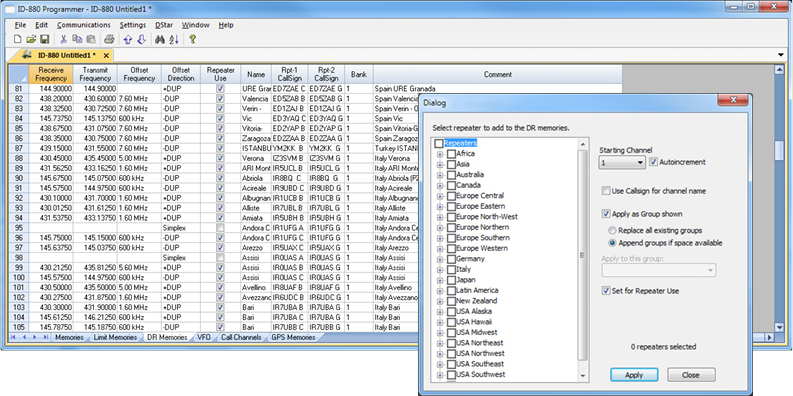The height and width of the screenshot is (396, 793).
Task: Expand the USA Southwest tree node
Action: tap(439, 375)
